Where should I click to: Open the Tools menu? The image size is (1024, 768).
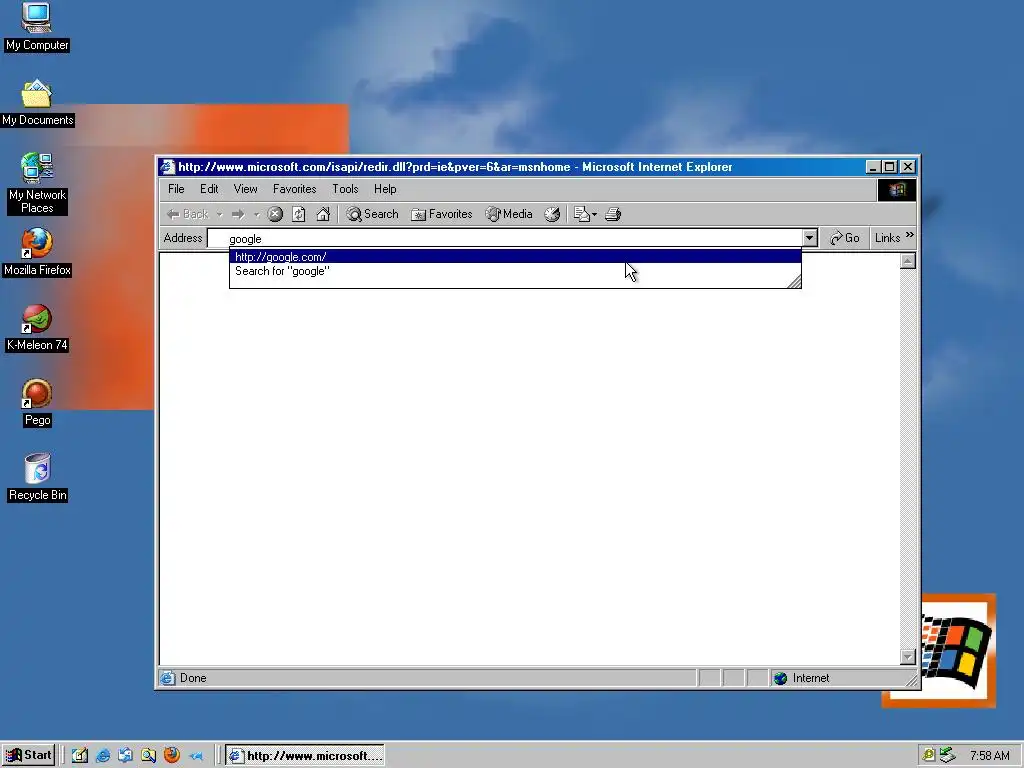(345, 189)
